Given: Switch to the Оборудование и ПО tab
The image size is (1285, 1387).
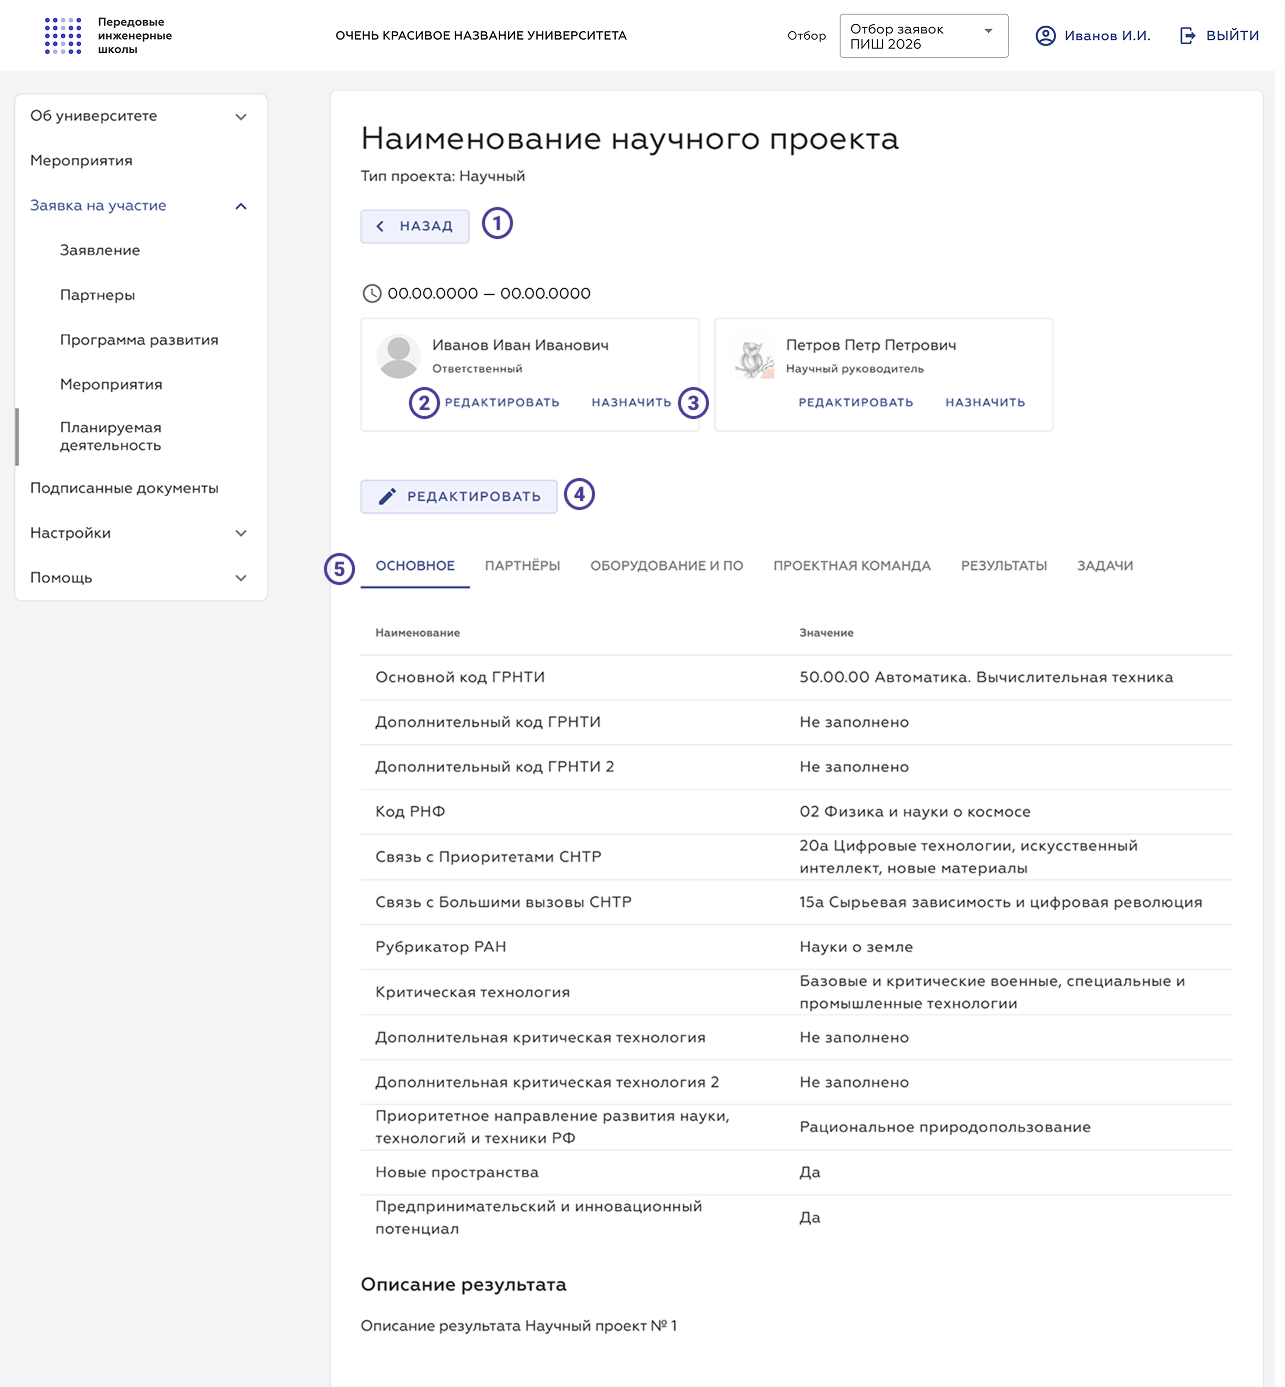Looking at the screenshot, I should click(667, 566).
